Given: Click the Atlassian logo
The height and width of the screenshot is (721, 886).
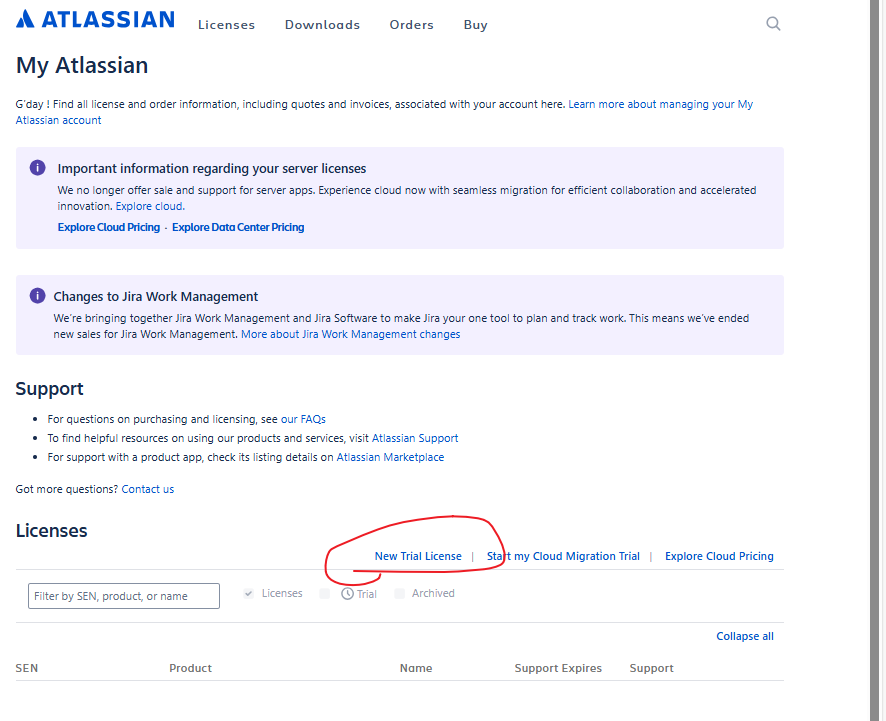Looking at the screenshot, I should [95, 19].
